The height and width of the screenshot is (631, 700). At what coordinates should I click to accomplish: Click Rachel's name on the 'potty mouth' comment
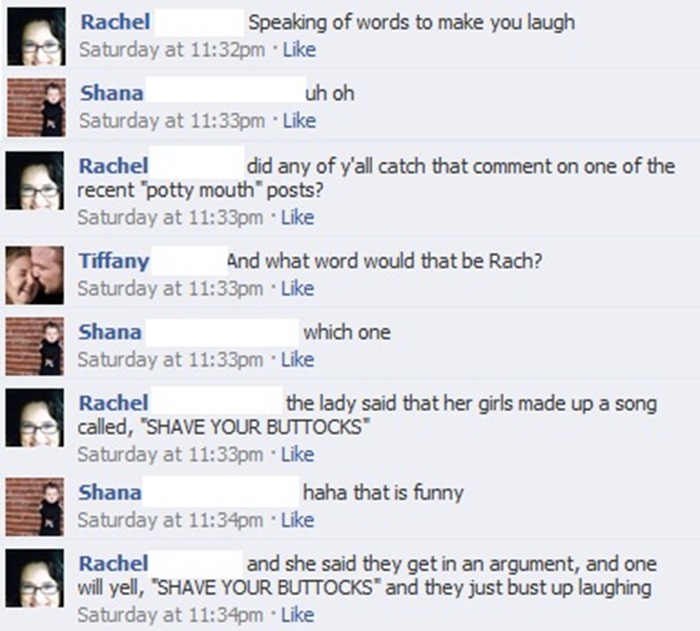click(113, 166)
